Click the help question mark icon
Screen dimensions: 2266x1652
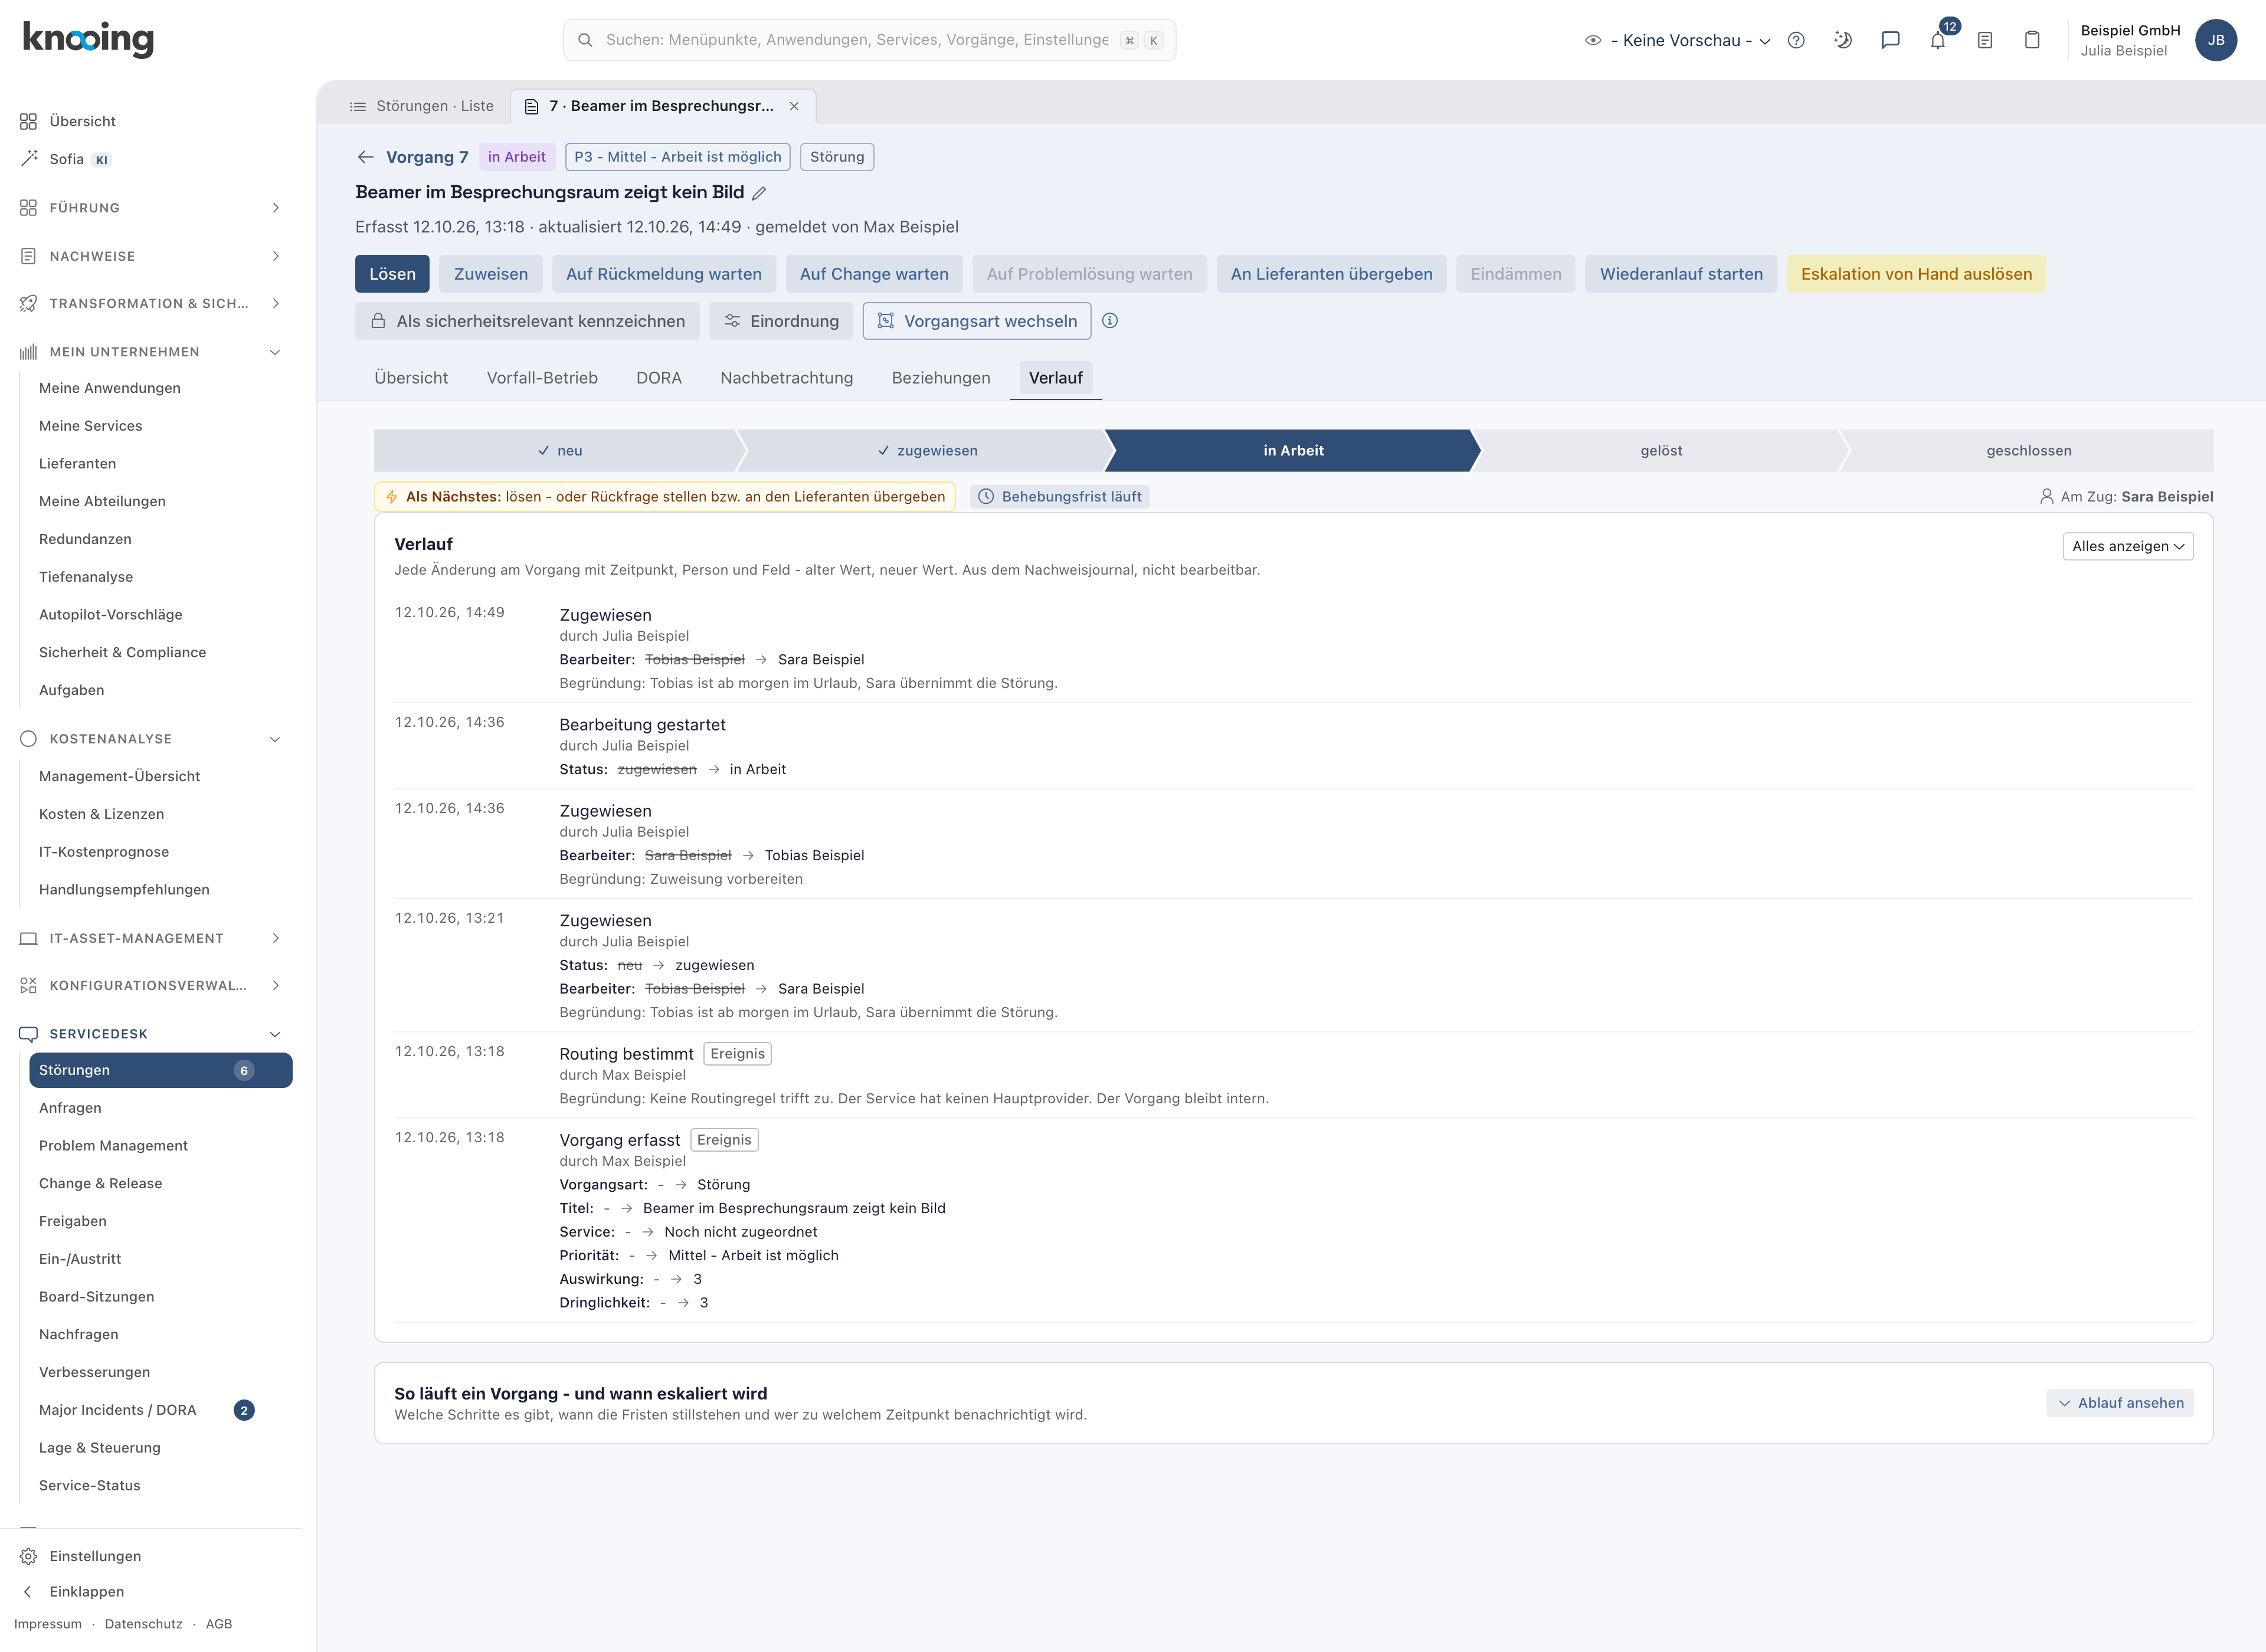coord(1796,40)
